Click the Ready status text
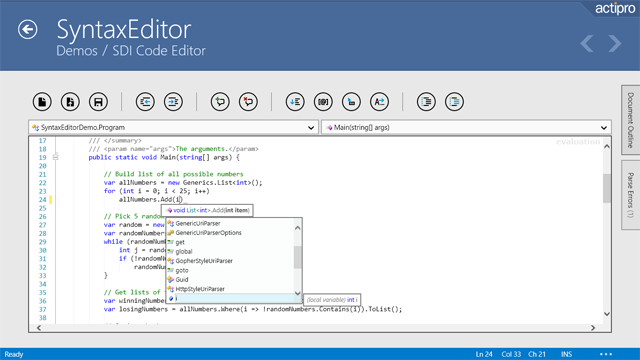This screenshot has width=640, height=360. coord(14,354)
